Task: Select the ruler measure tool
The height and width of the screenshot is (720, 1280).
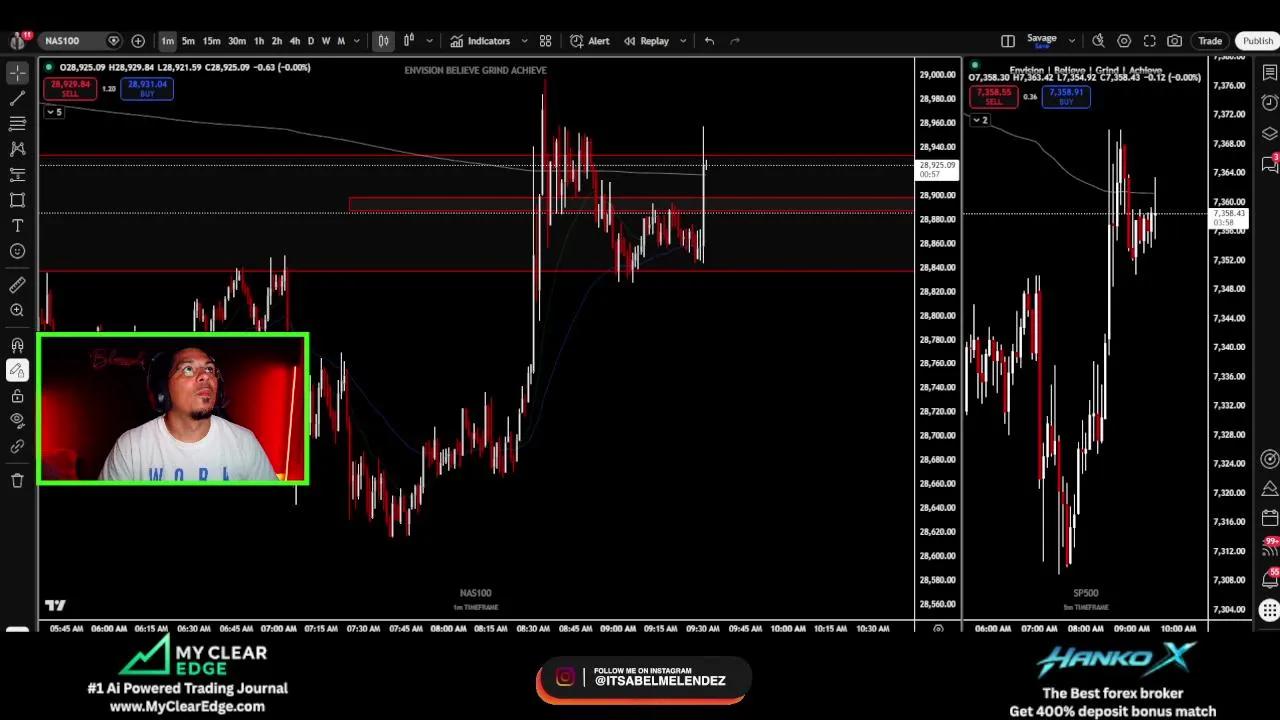Action: [x=17, y=285]
